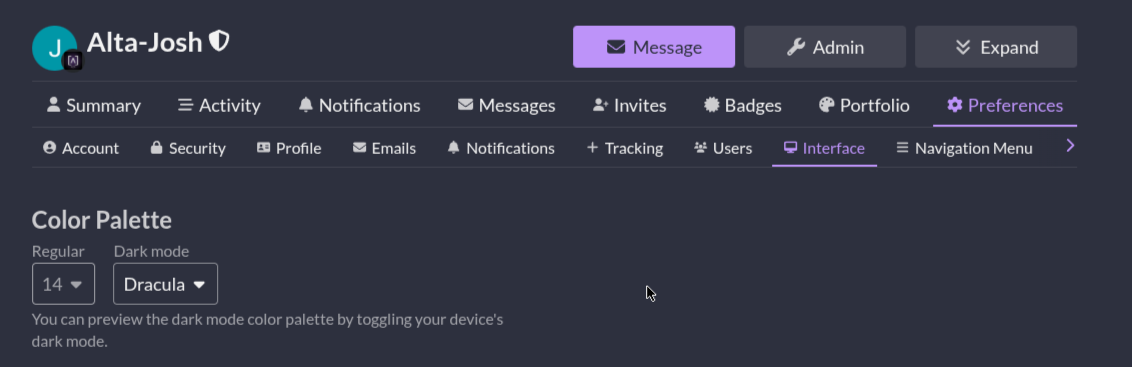
Task: Click the bell icon on the Notifications main tab
Action: [x=306, y=105]
